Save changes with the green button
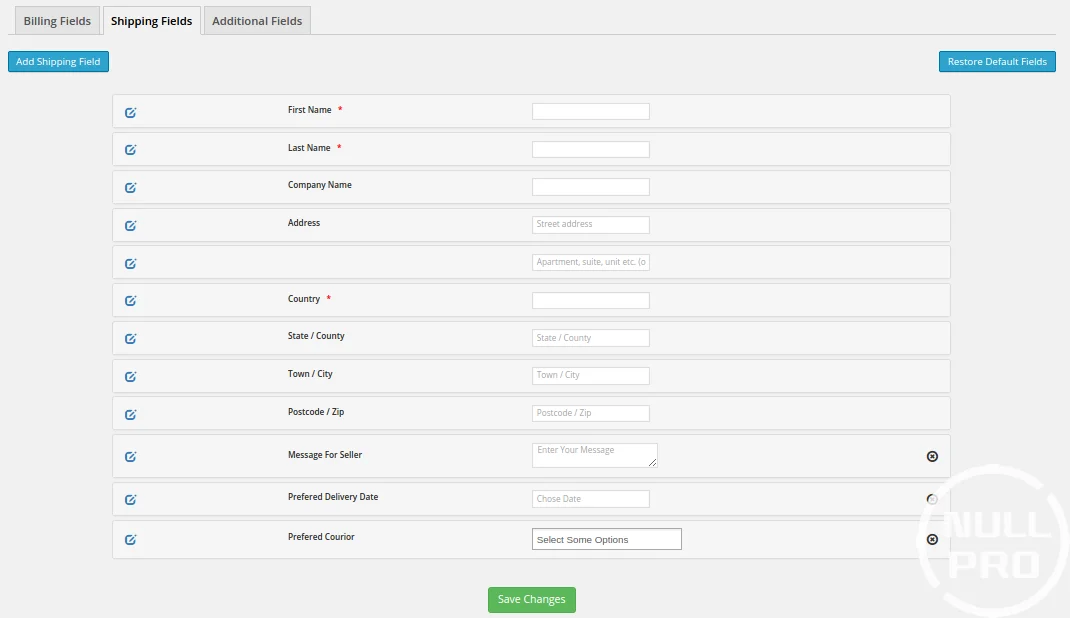 click(531, 600)
